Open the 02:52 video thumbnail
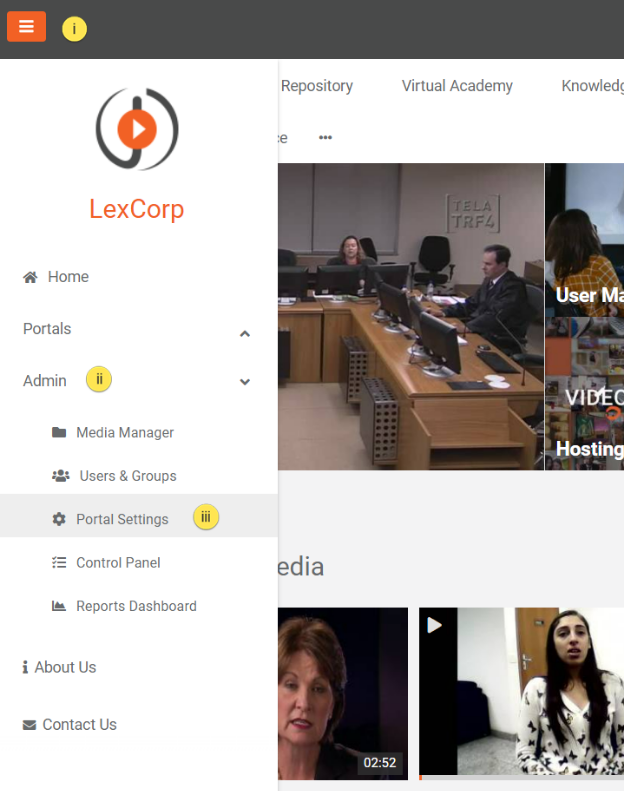The height and width of the screenshot is (792, 624). pos(343,694)
